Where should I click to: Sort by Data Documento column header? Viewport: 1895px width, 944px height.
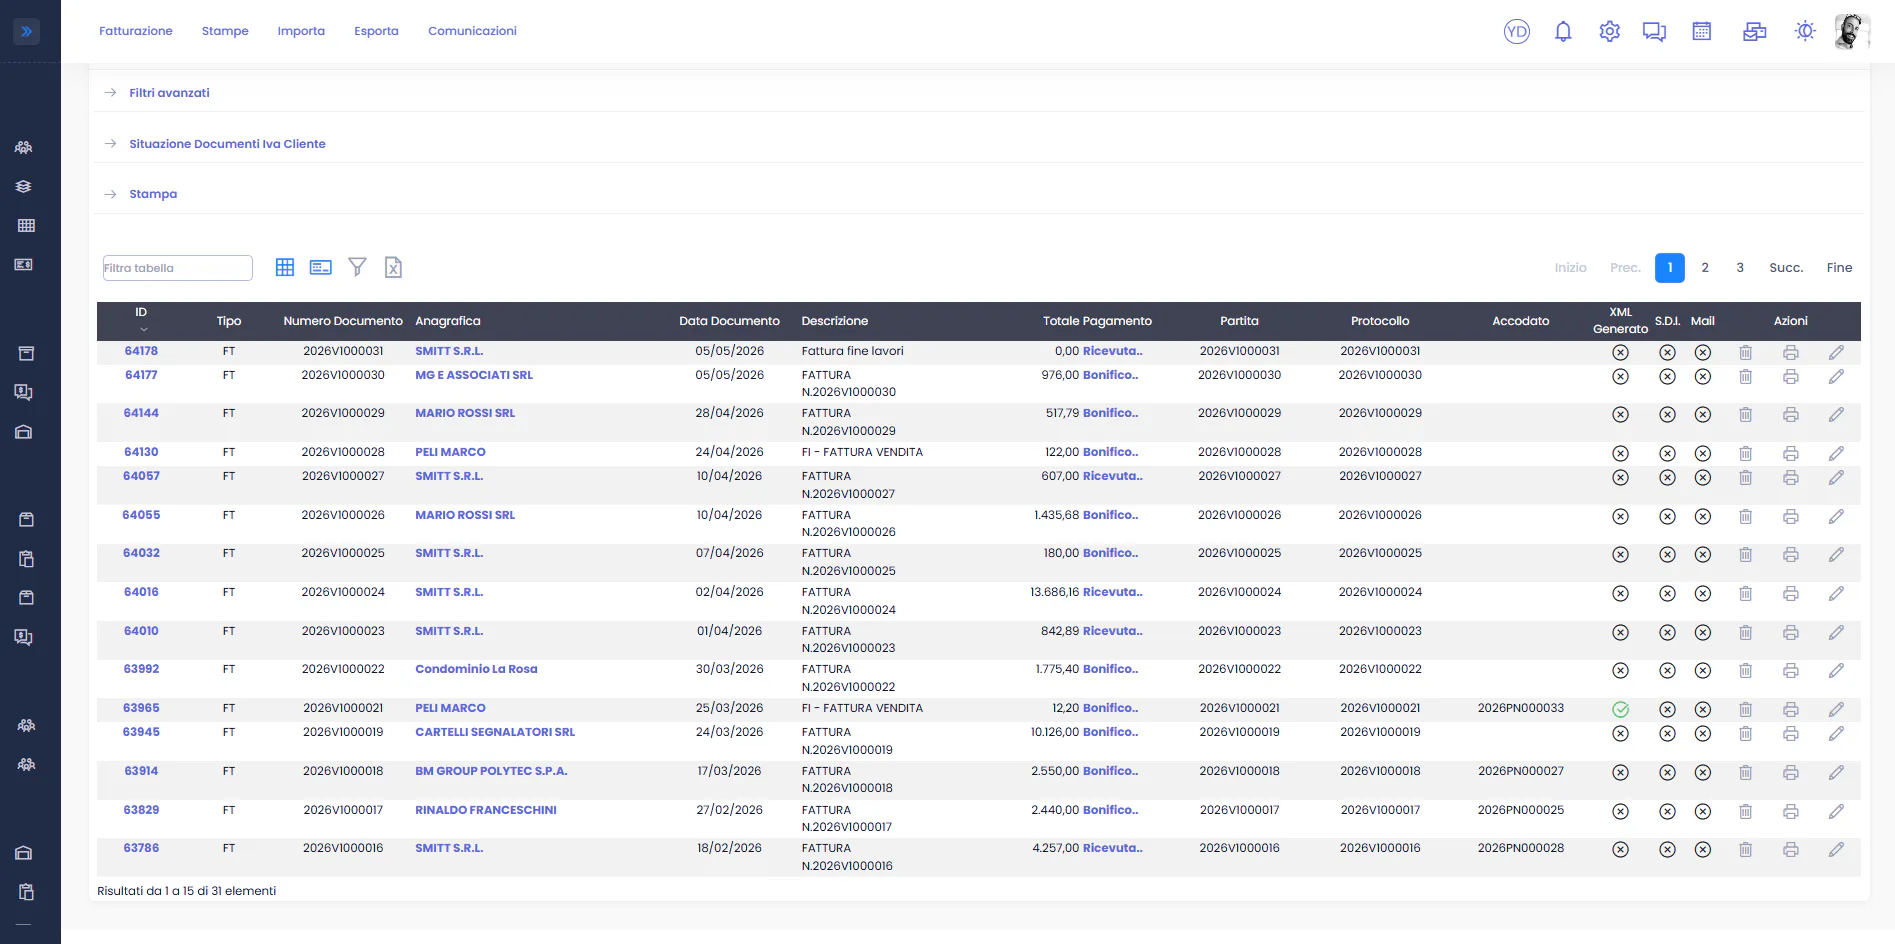[x=729, y=321]
